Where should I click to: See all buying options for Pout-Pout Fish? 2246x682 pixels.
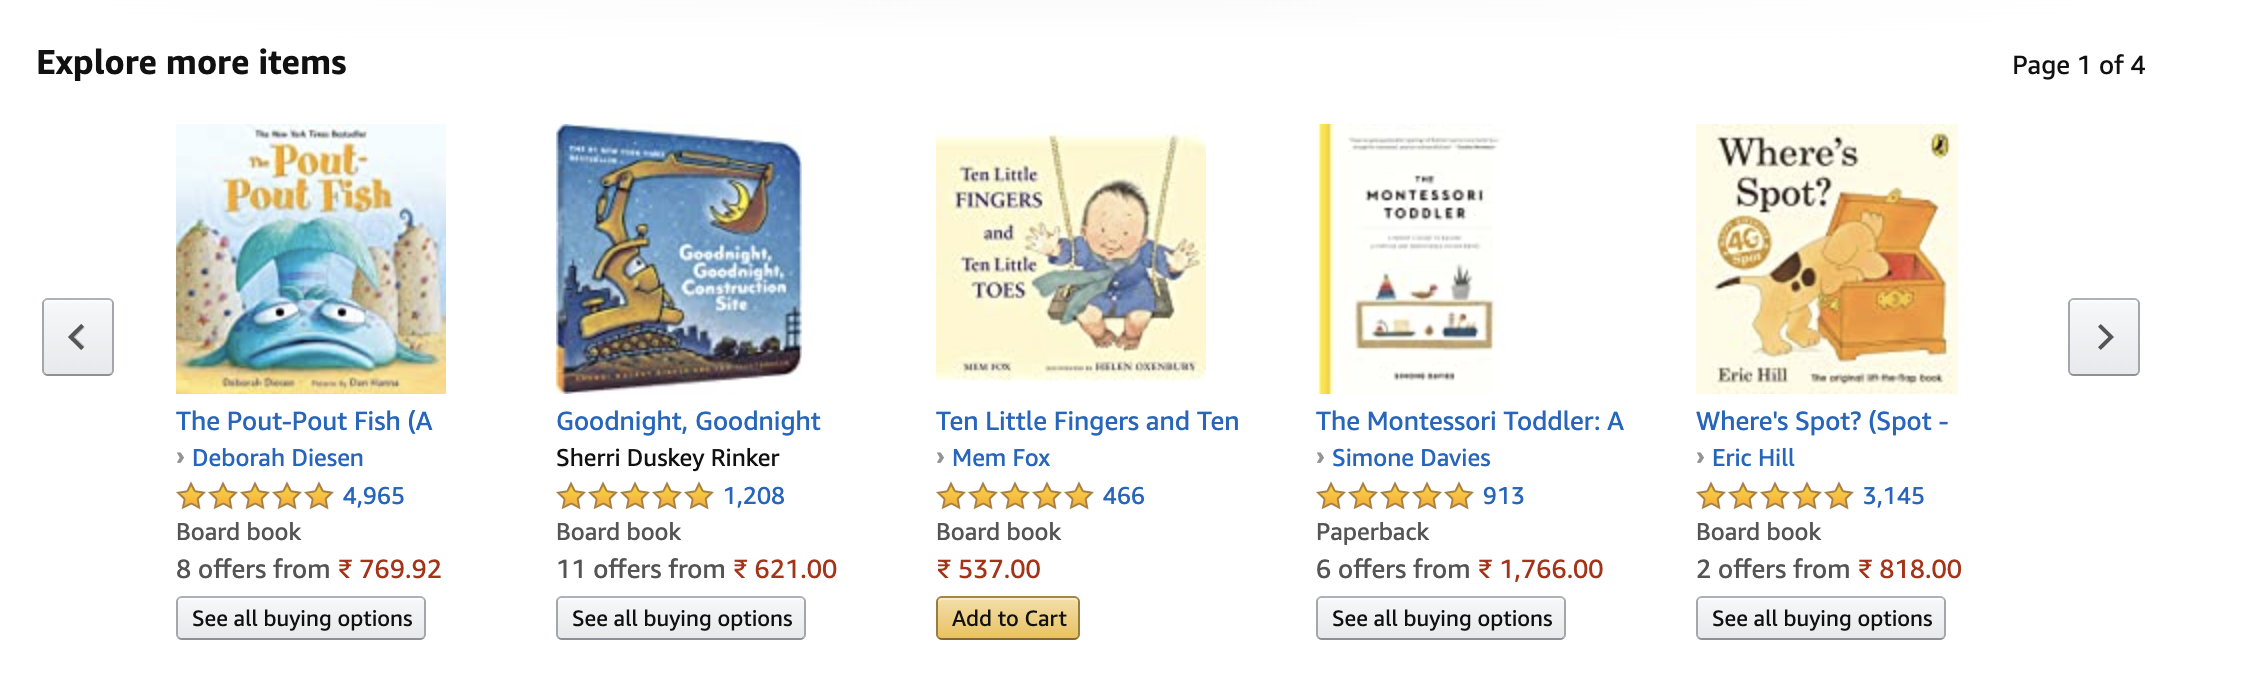tap(301, 618)
